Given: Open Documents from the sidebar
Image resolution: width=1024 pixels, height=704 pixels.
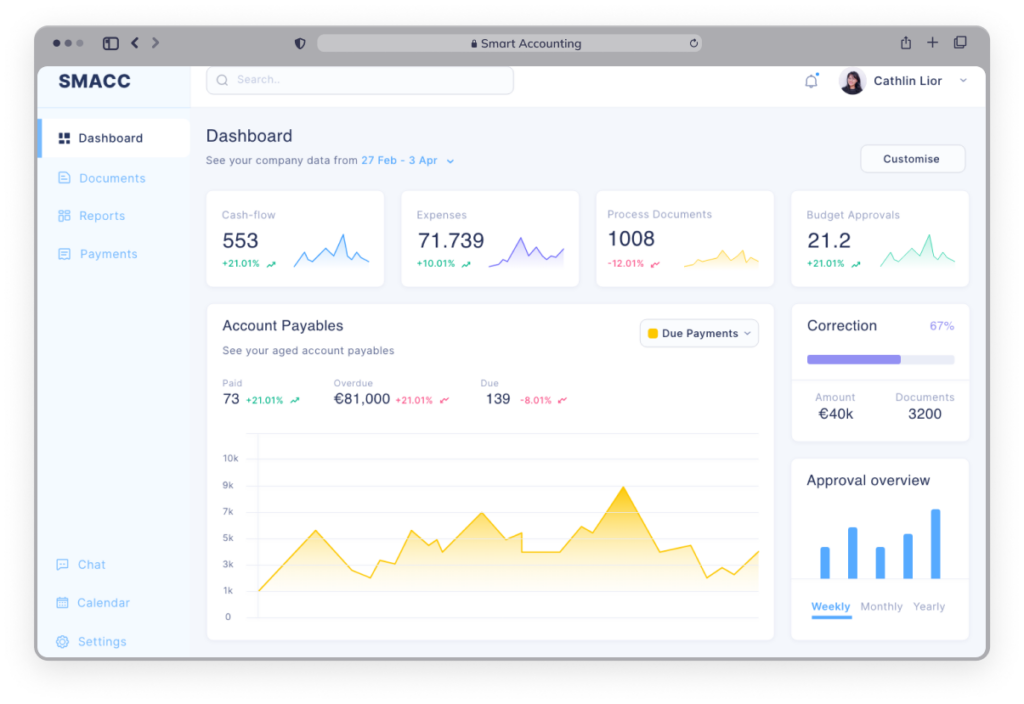Looking at the screenshot, I should 111,178.
